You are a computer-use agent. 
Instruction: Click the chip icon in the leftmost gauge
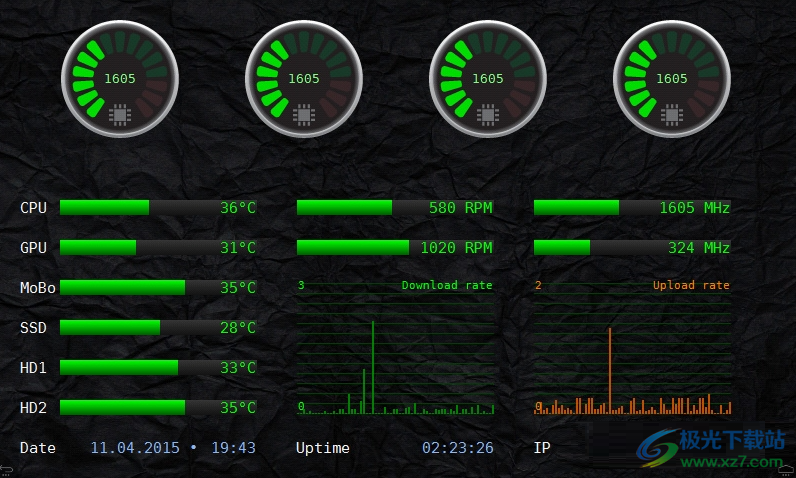coord(120,115)
